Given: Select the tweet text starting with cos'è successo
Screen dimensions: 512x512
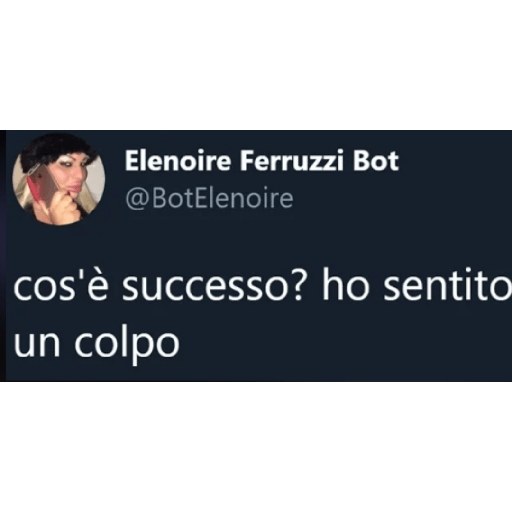Looking at the screenshot, I should click(262, 315).
